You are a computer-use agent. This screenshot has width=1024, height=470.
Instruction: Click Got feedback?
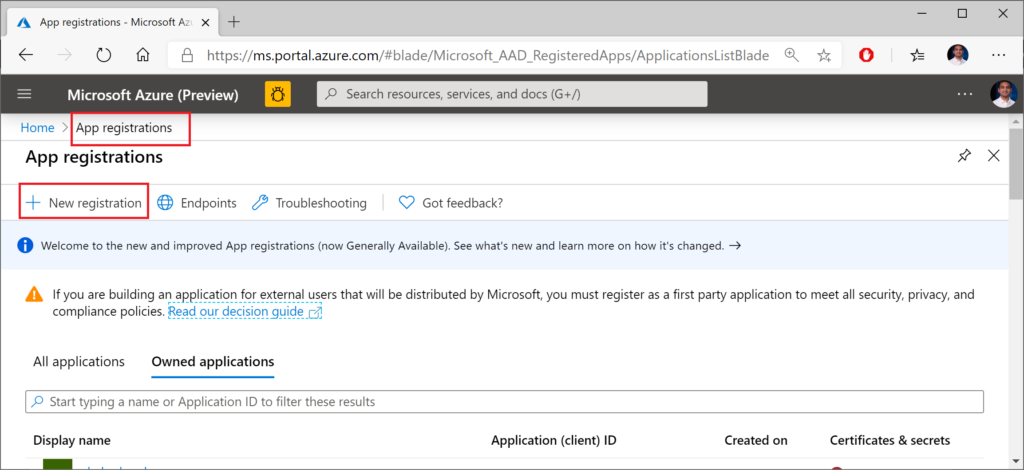[x=451, y=203]
